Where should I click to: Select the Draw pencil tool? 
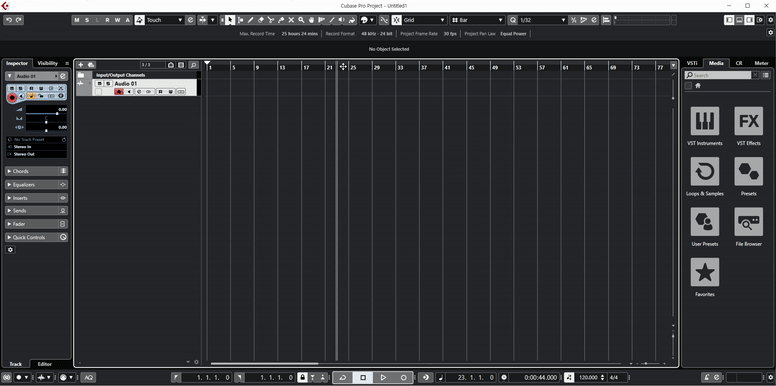(250, 20)
